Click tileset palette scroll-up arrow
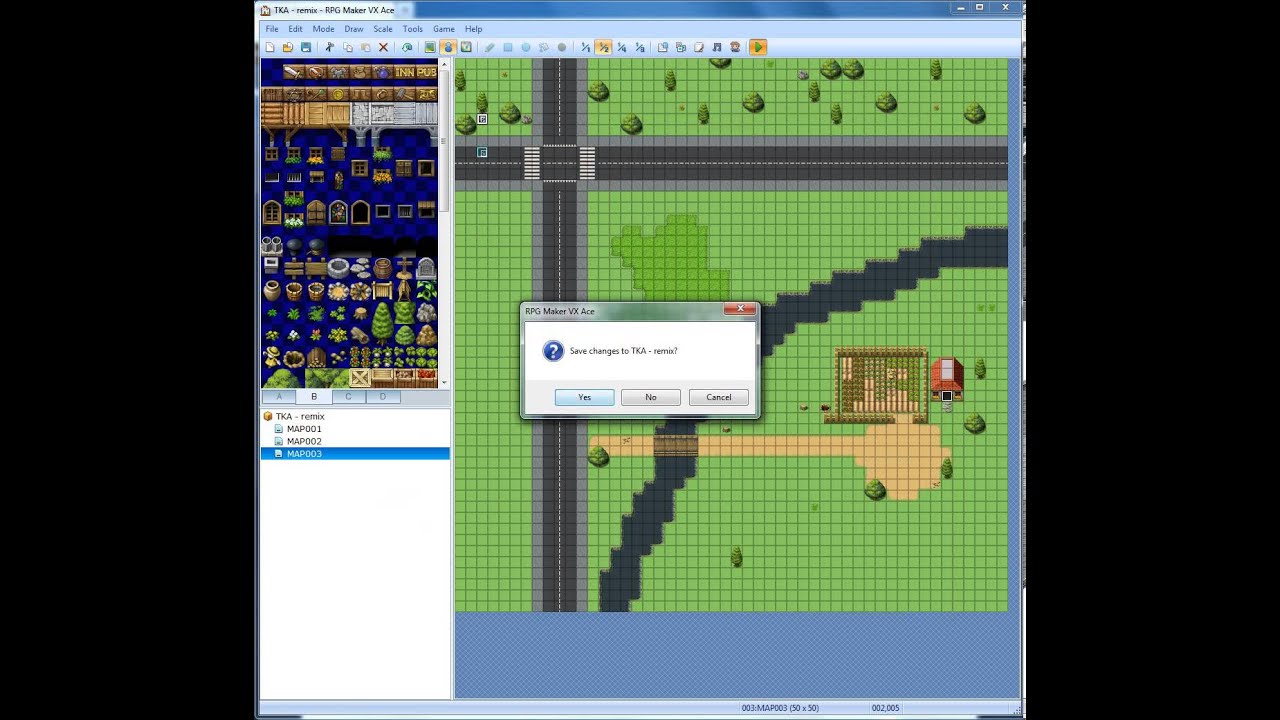1280x720 pixels. 444,64
